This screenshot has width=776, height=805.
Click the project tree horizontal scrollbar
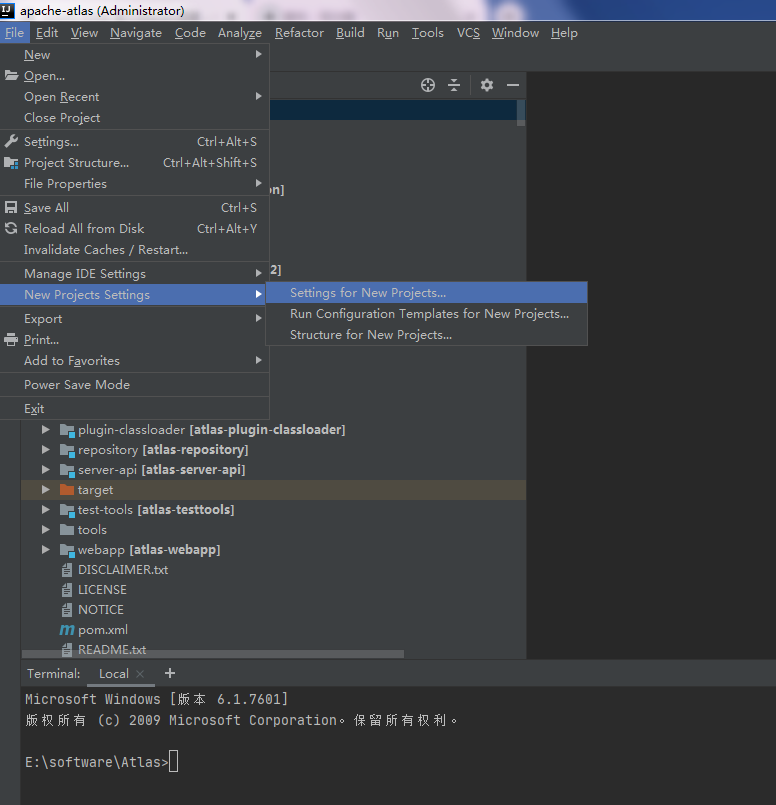(212, 654)
